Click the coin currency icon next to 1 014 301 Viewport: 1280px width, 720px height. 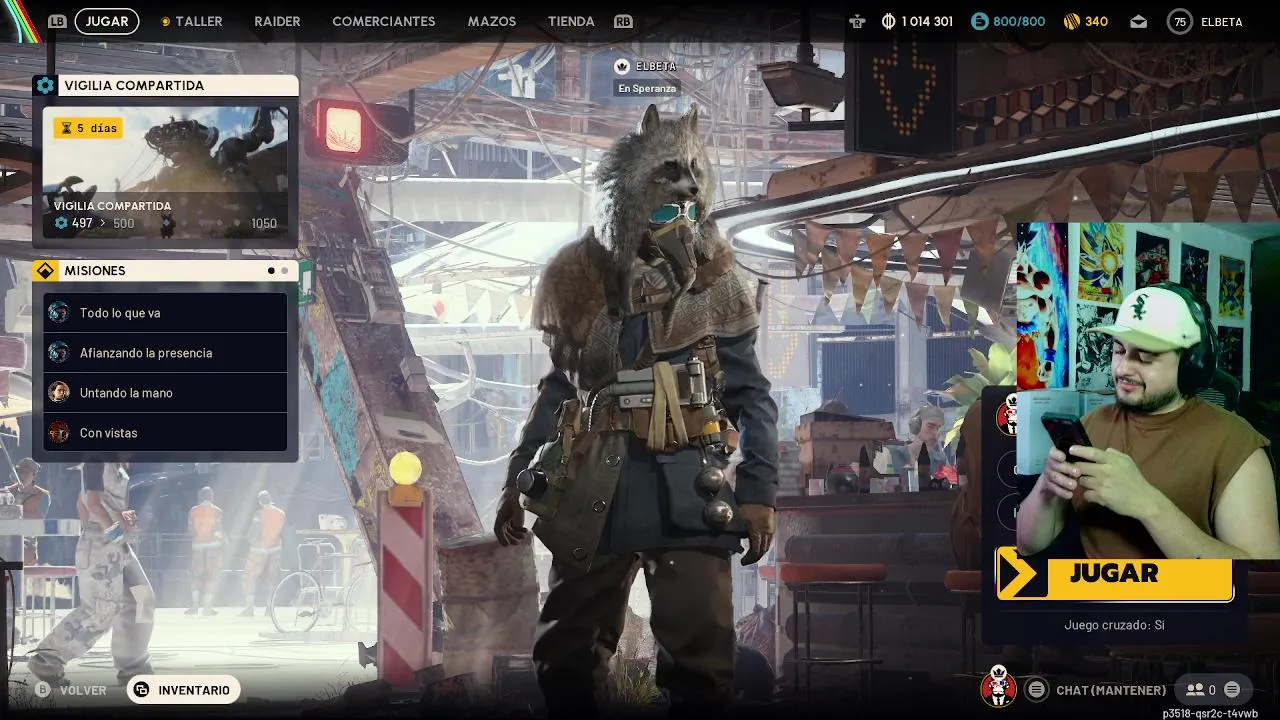coord(888,21)
